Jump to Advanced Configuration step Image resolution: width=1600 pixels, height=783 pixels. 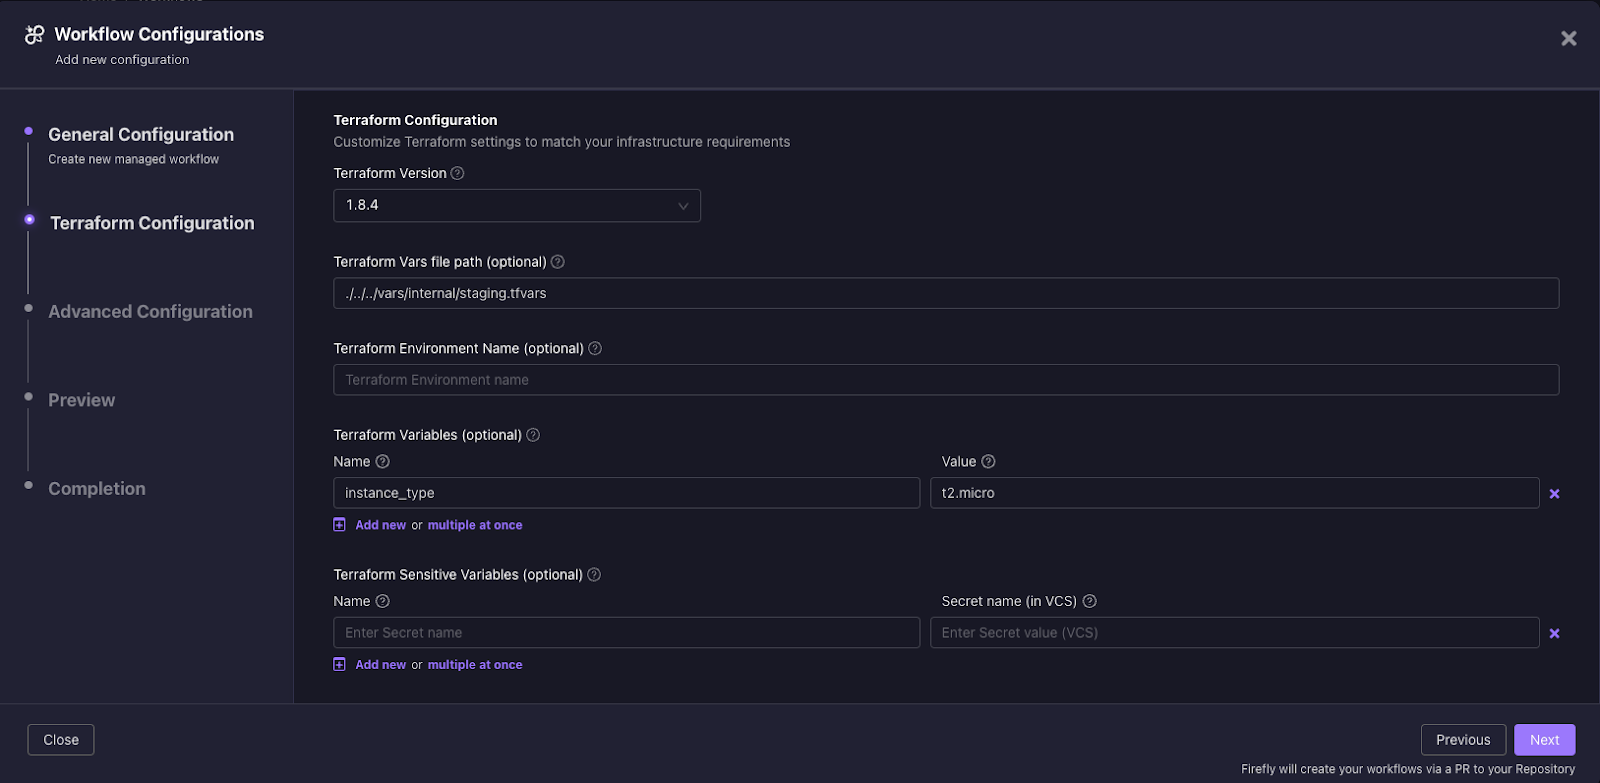(x=150, y=311)
